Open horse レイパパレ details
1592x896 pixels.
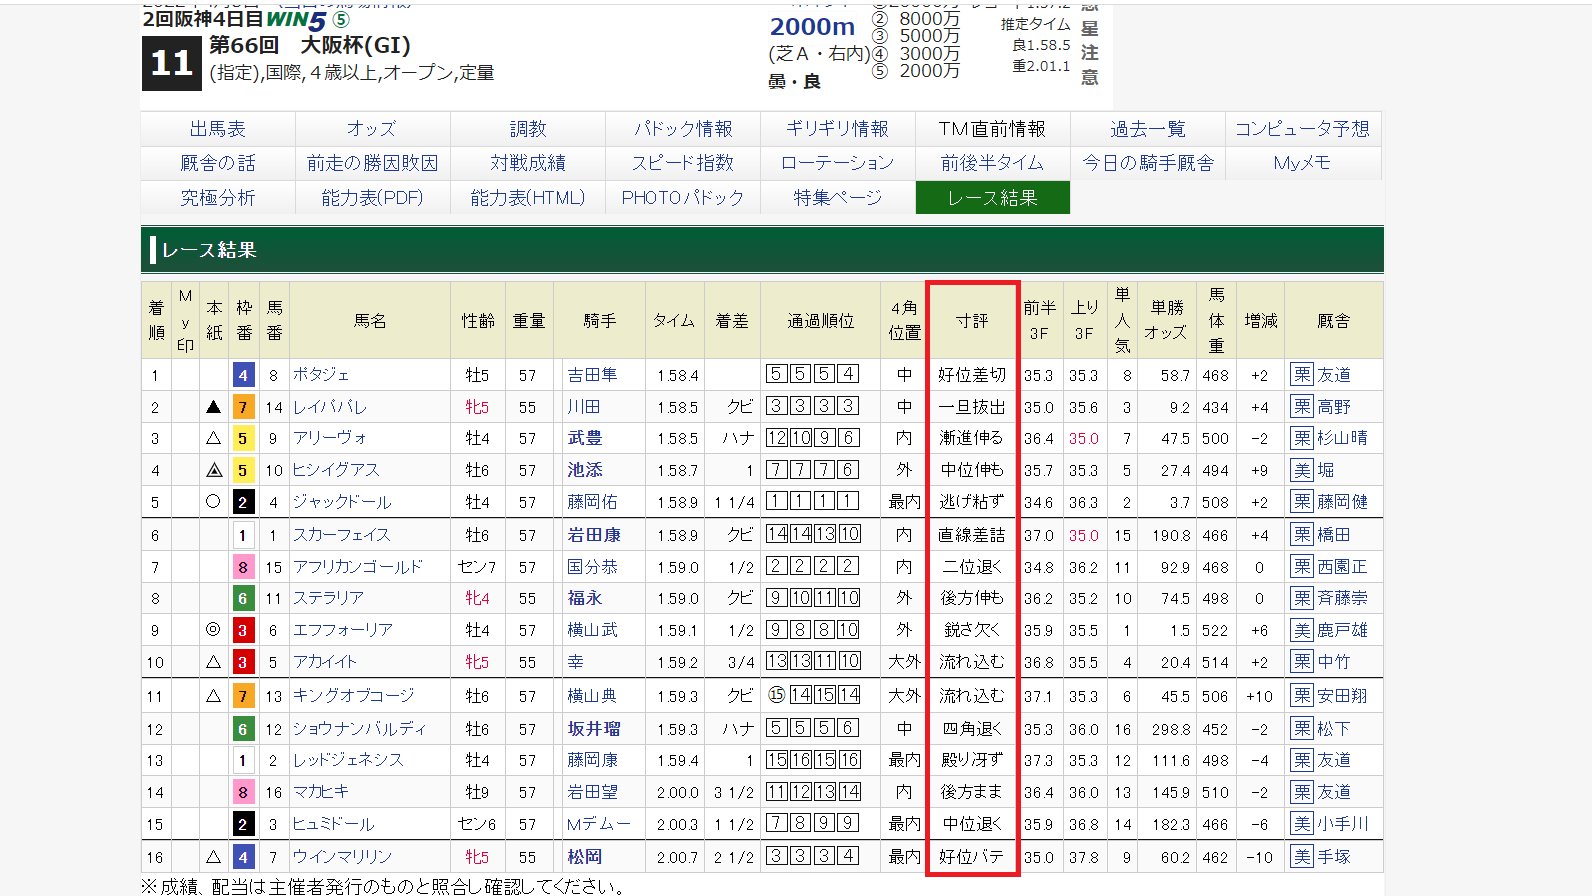(330, 407)
